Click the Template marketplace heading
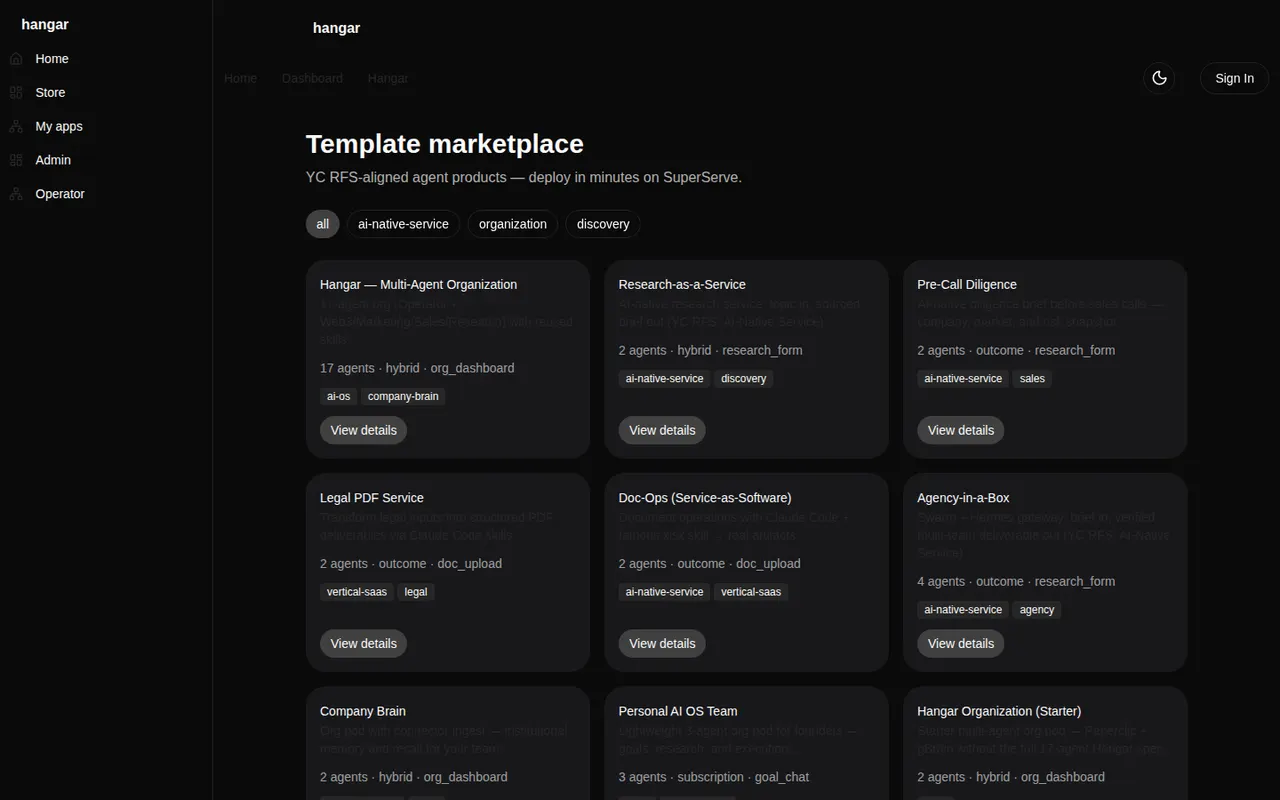Image resolution: width=1280 pixels, height=800 pixels. 445,144
